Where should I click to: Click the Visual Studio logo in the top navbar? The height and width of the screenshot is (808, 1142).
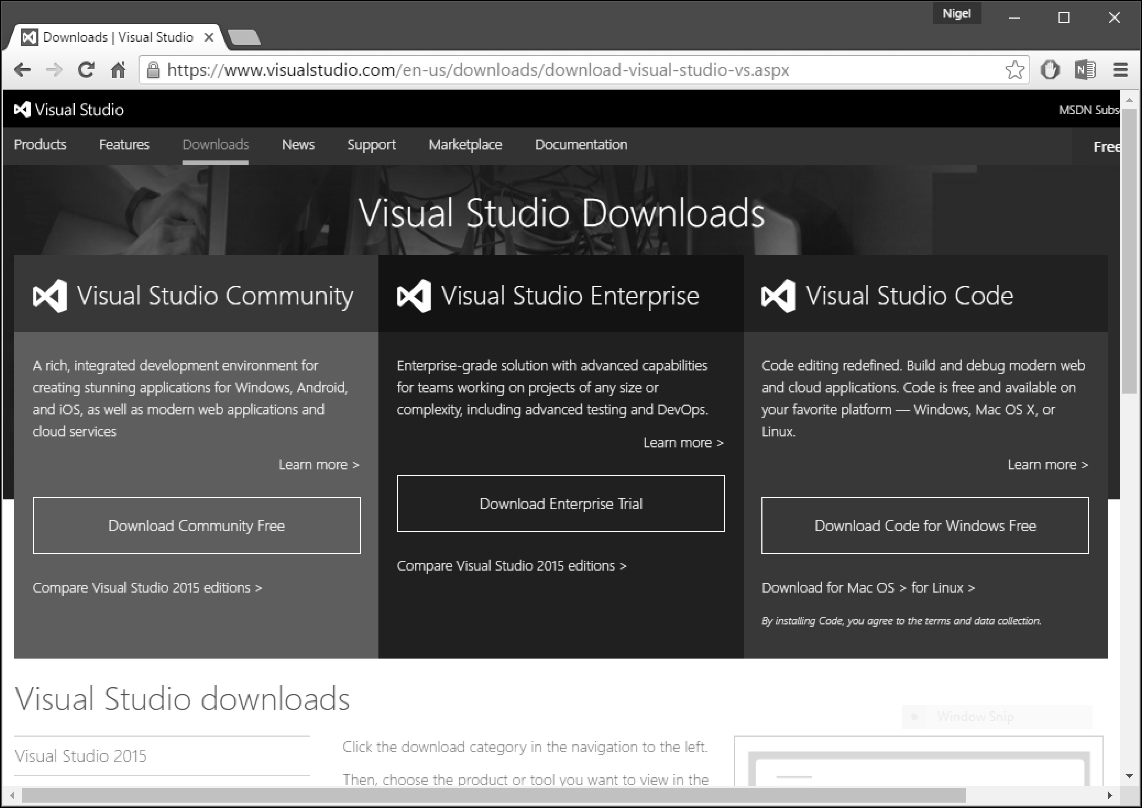[22, 109]
